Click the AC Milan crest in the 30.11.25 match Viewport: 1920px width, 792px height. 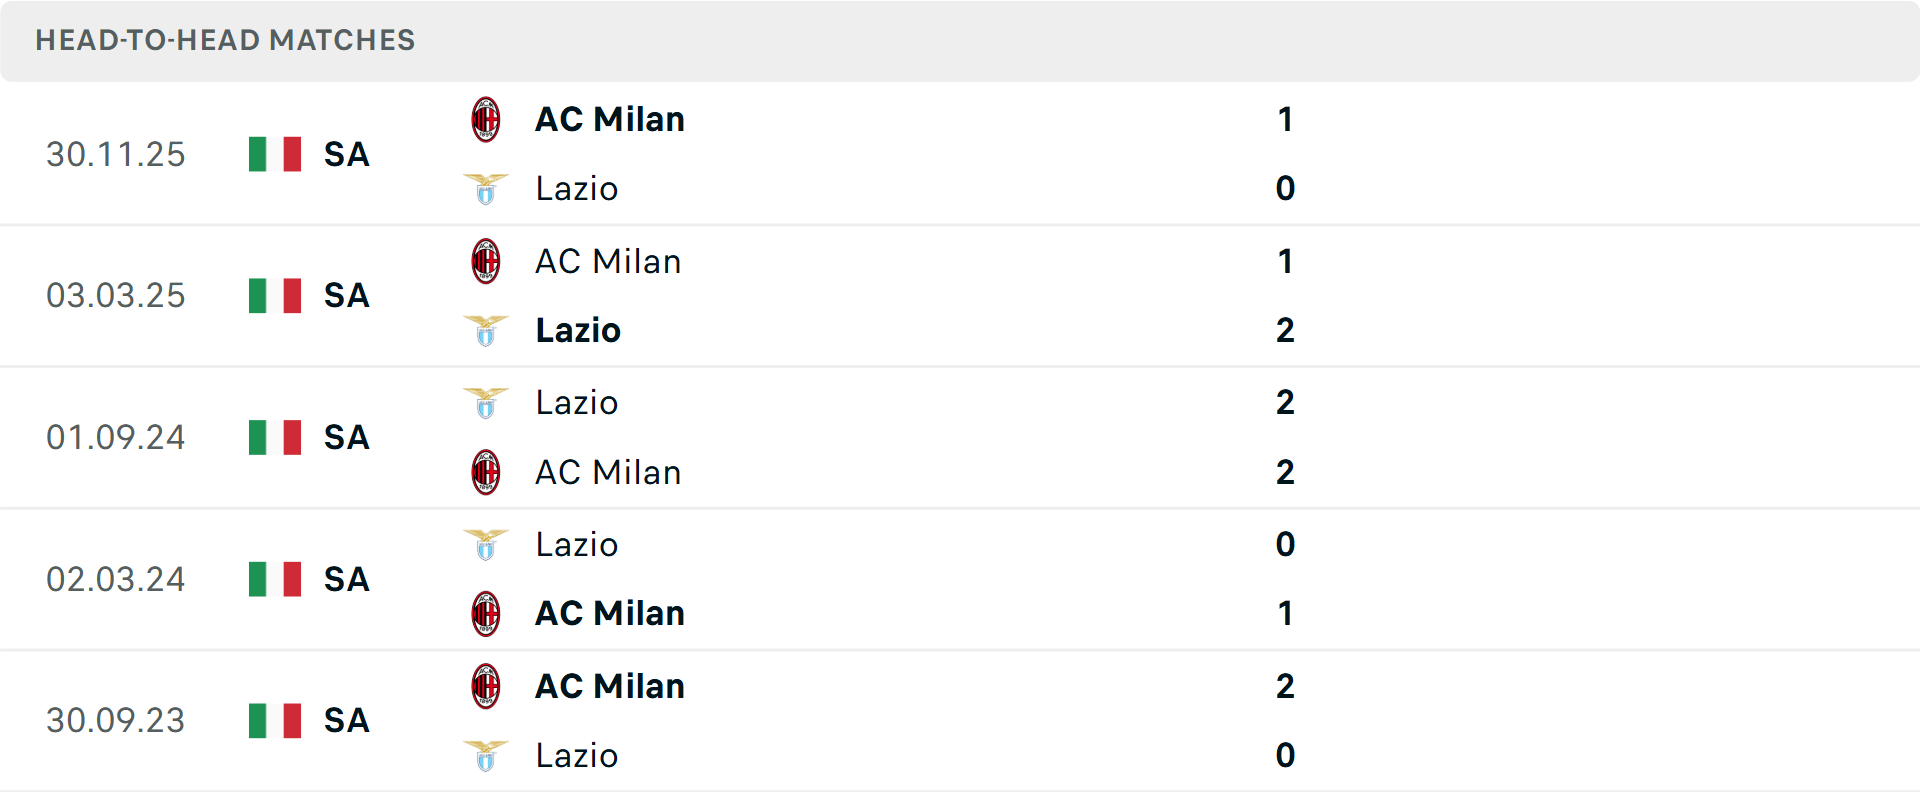point(487,117)
